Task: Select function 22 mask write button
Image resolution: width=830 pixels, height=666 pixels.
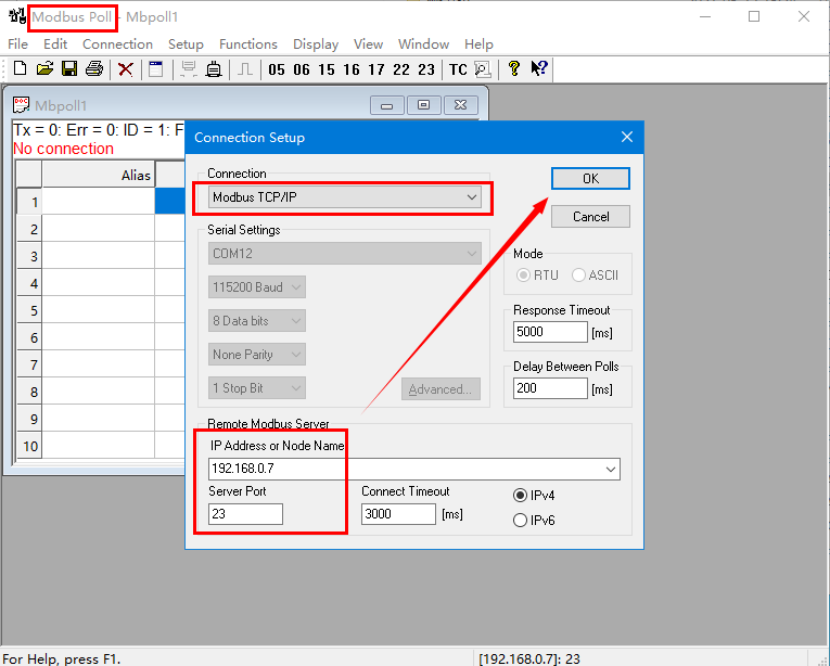Action: coord(401,69)
